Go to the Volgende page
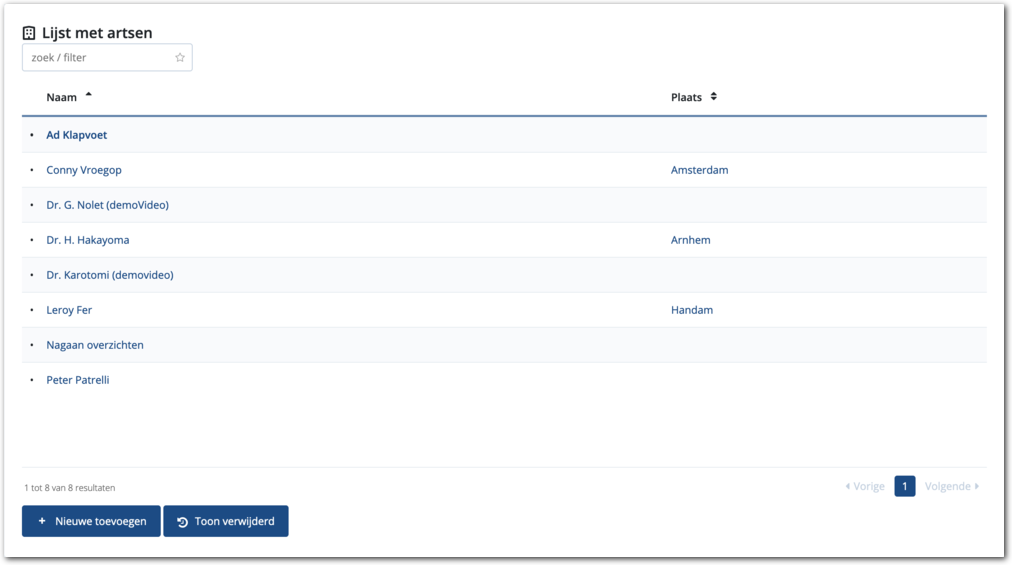The image size is (1012, 565). point(951,487)
